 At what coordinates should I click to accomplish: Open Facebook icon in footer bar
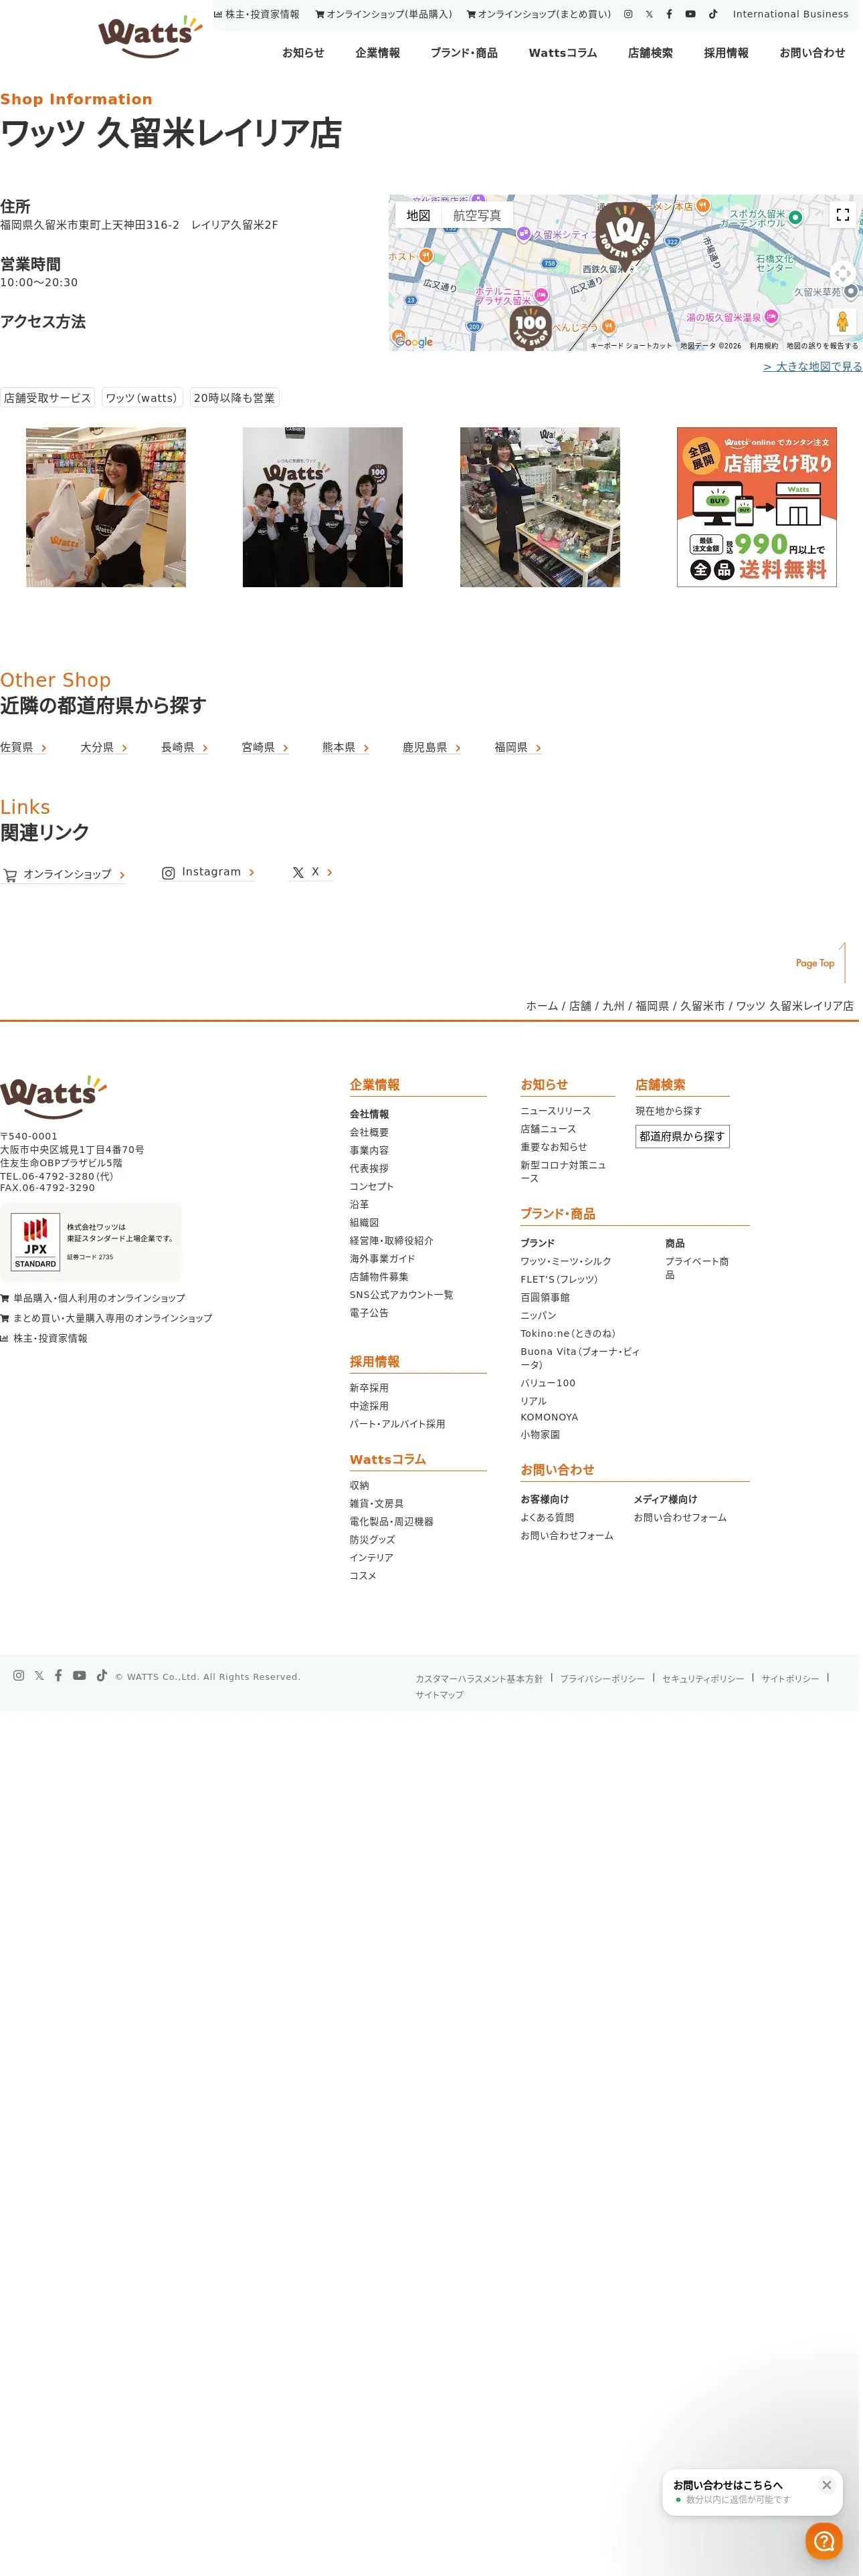(58, 1675)
